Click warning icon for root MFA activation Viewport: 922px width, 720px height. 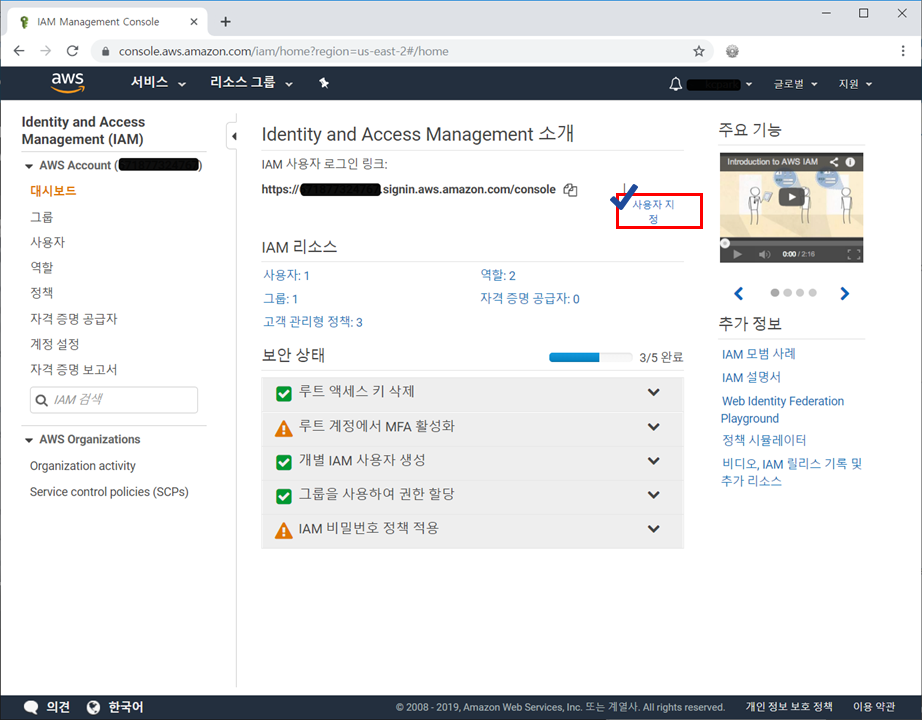pos(283,428)
